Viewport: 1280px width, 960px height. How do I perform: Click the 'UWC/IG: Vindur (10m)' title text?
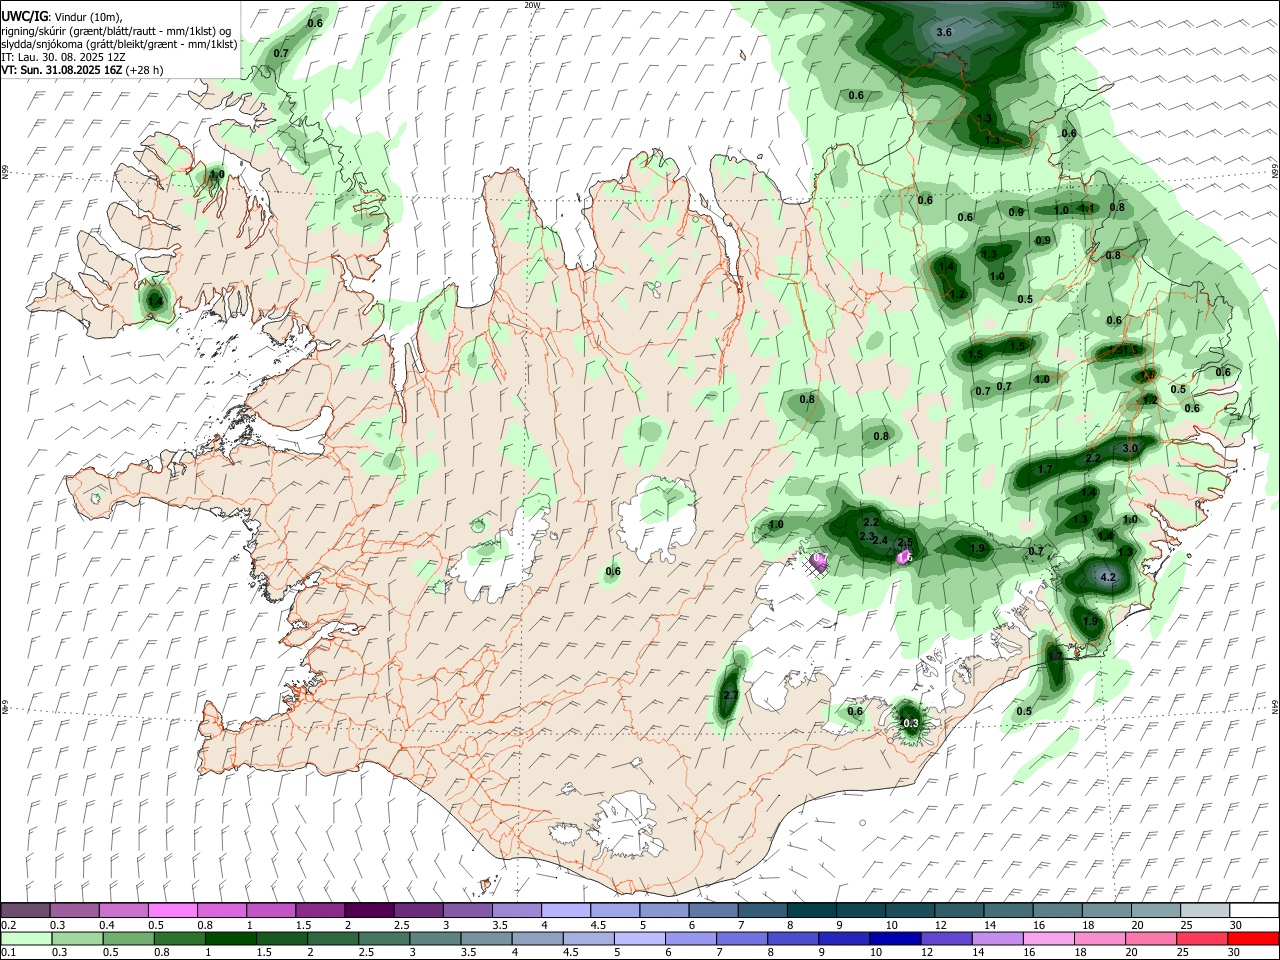[x=61, y=17]
